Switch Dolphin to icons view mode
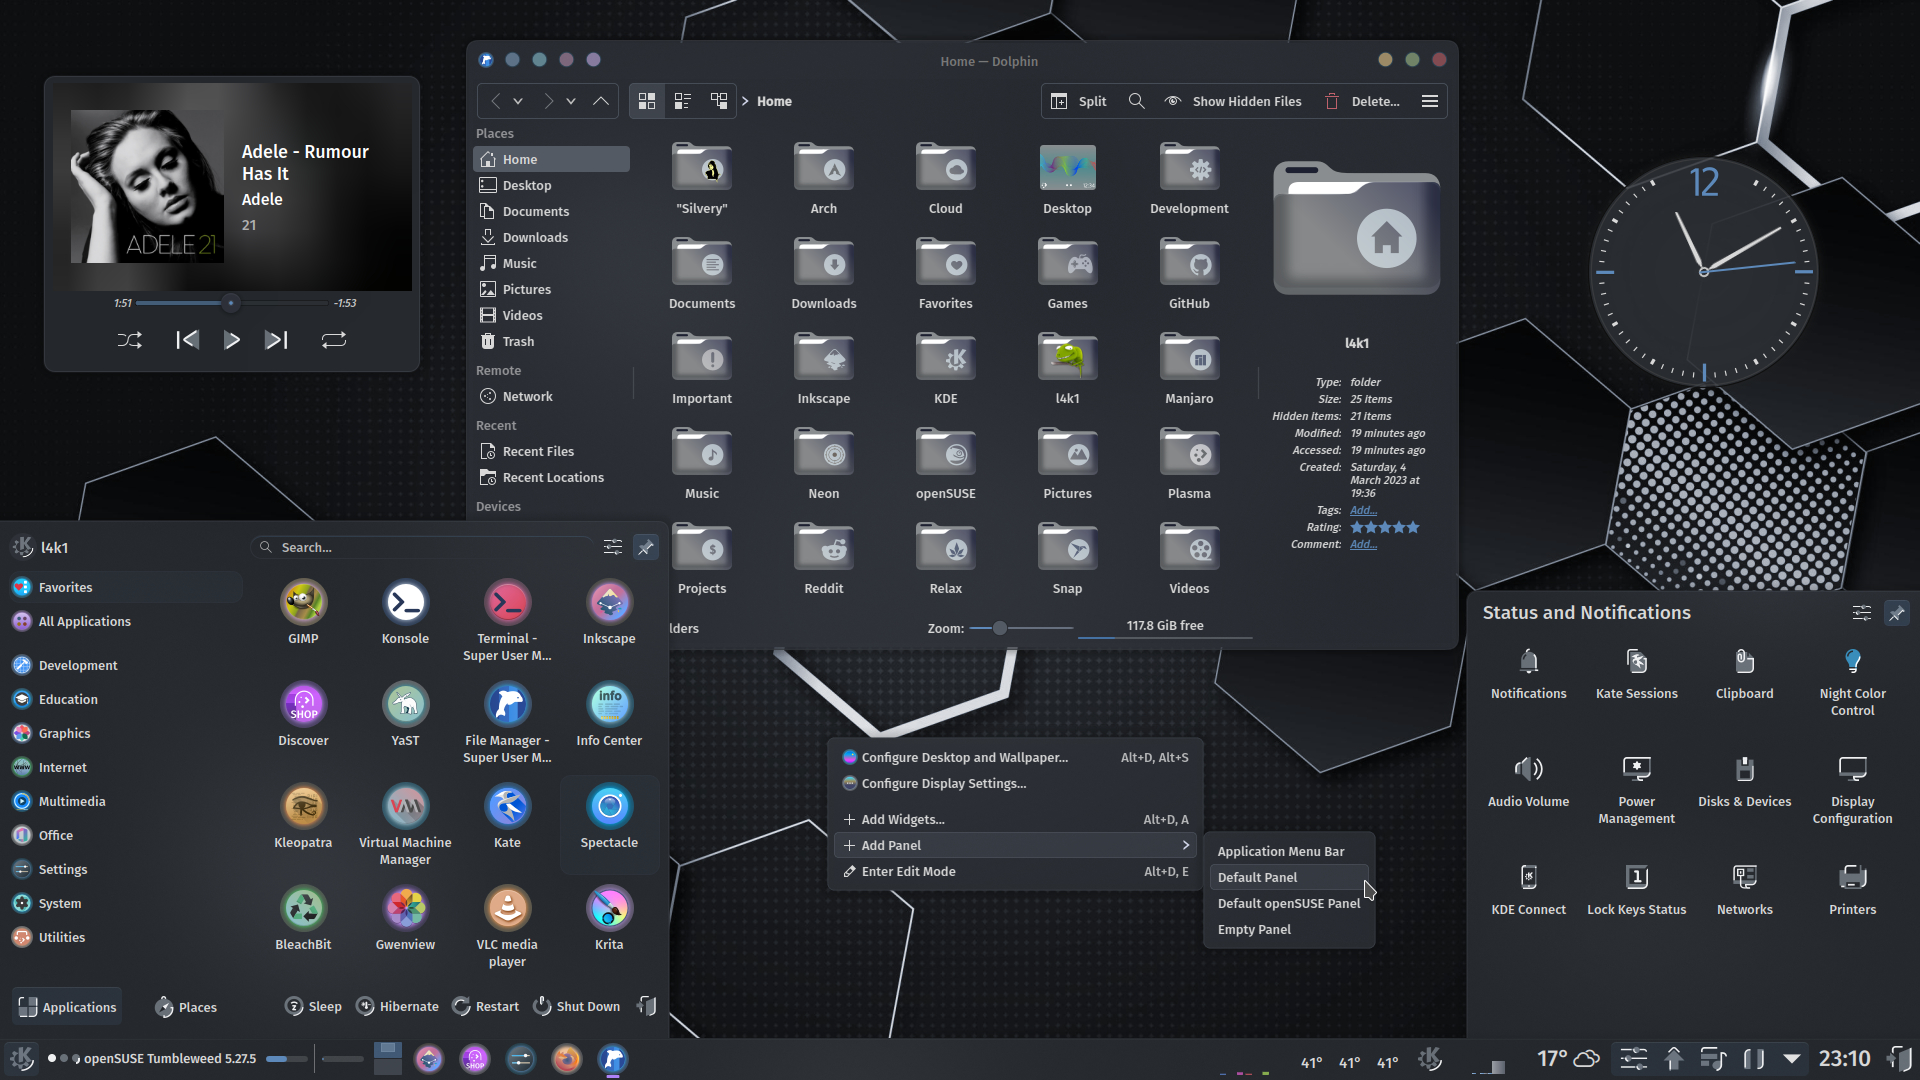1920x1080 pixels. click(x=647, y=101)
